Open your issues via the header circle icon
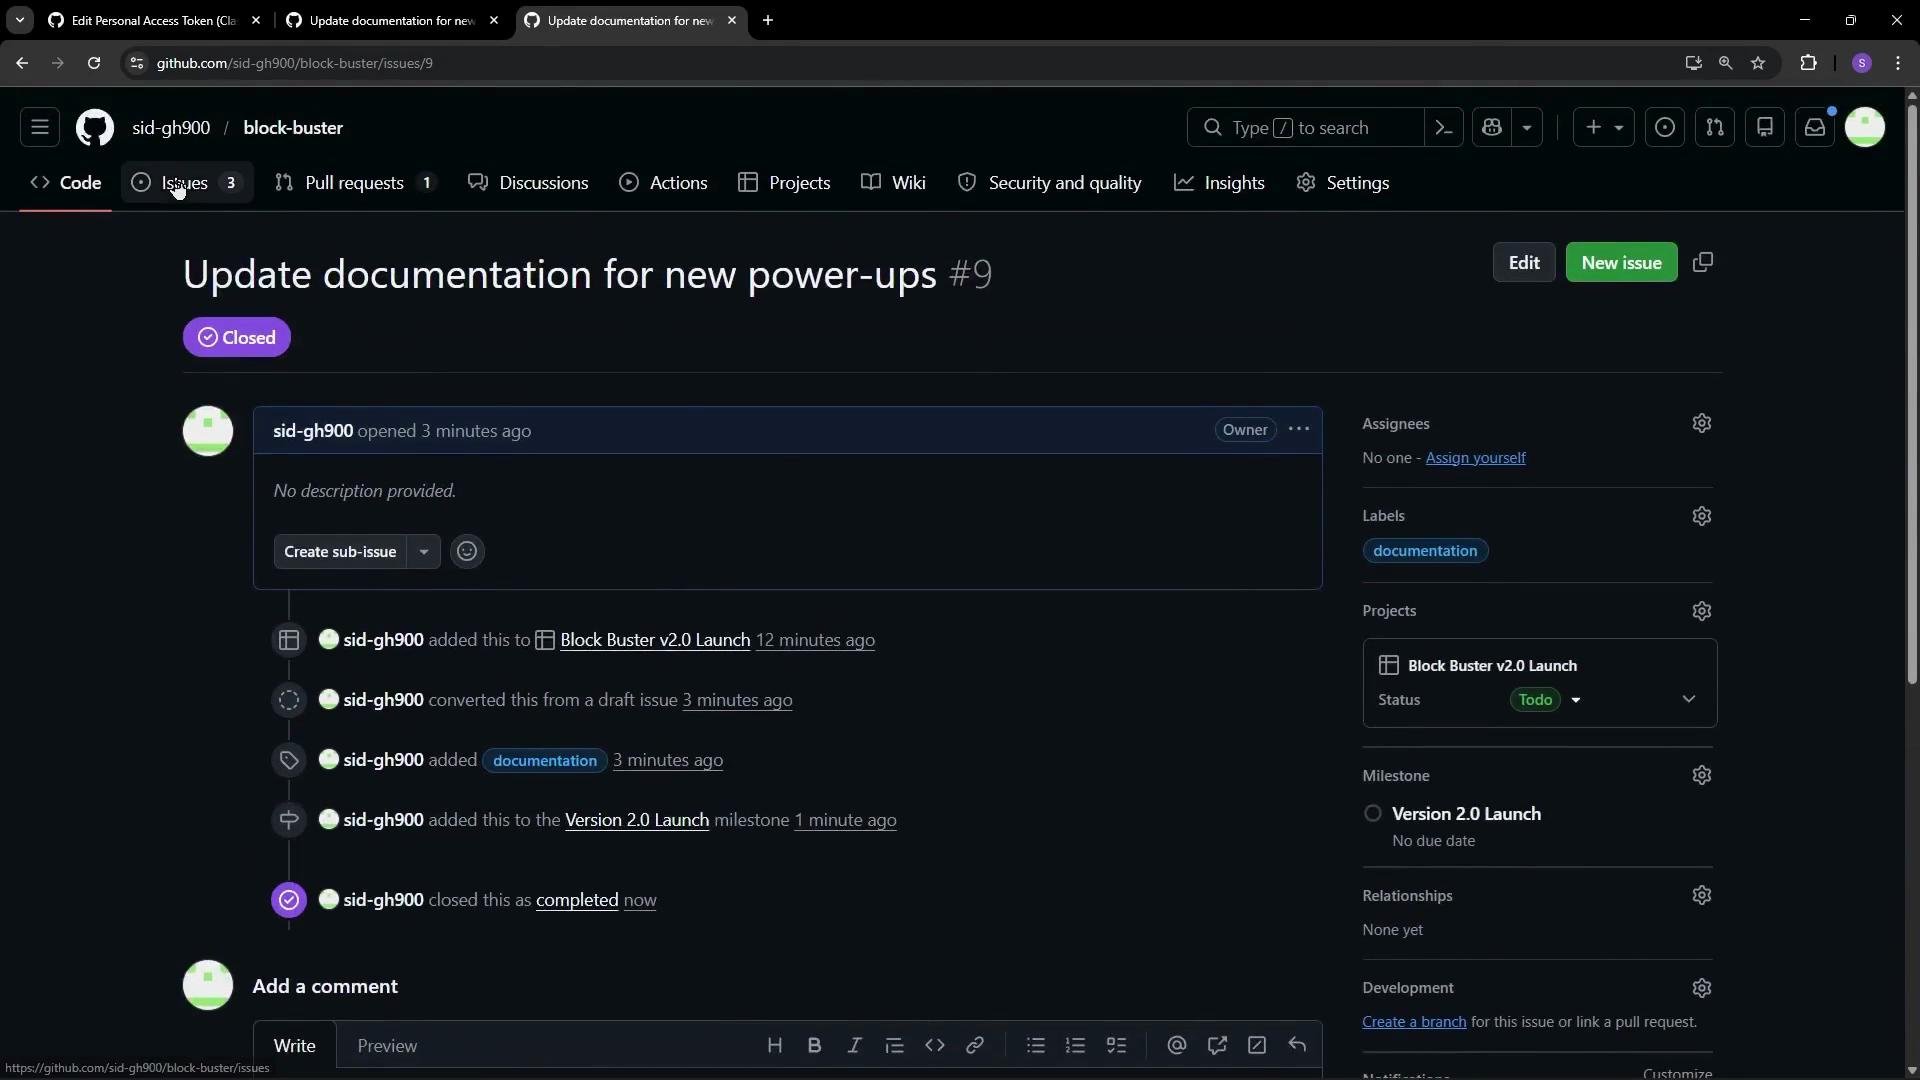1920x1080 pixels. (1665, 127)
